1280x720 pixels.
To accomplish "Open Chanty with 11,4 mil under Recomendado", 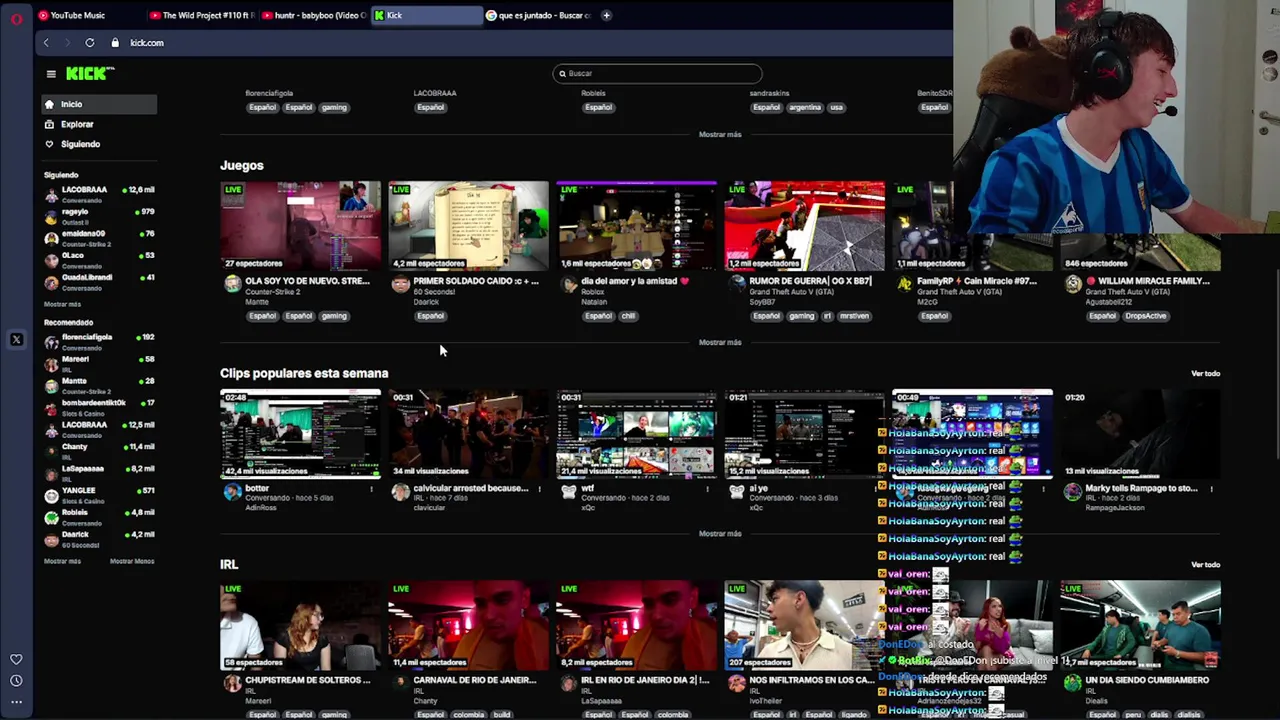I will click(x=99, y=451).
